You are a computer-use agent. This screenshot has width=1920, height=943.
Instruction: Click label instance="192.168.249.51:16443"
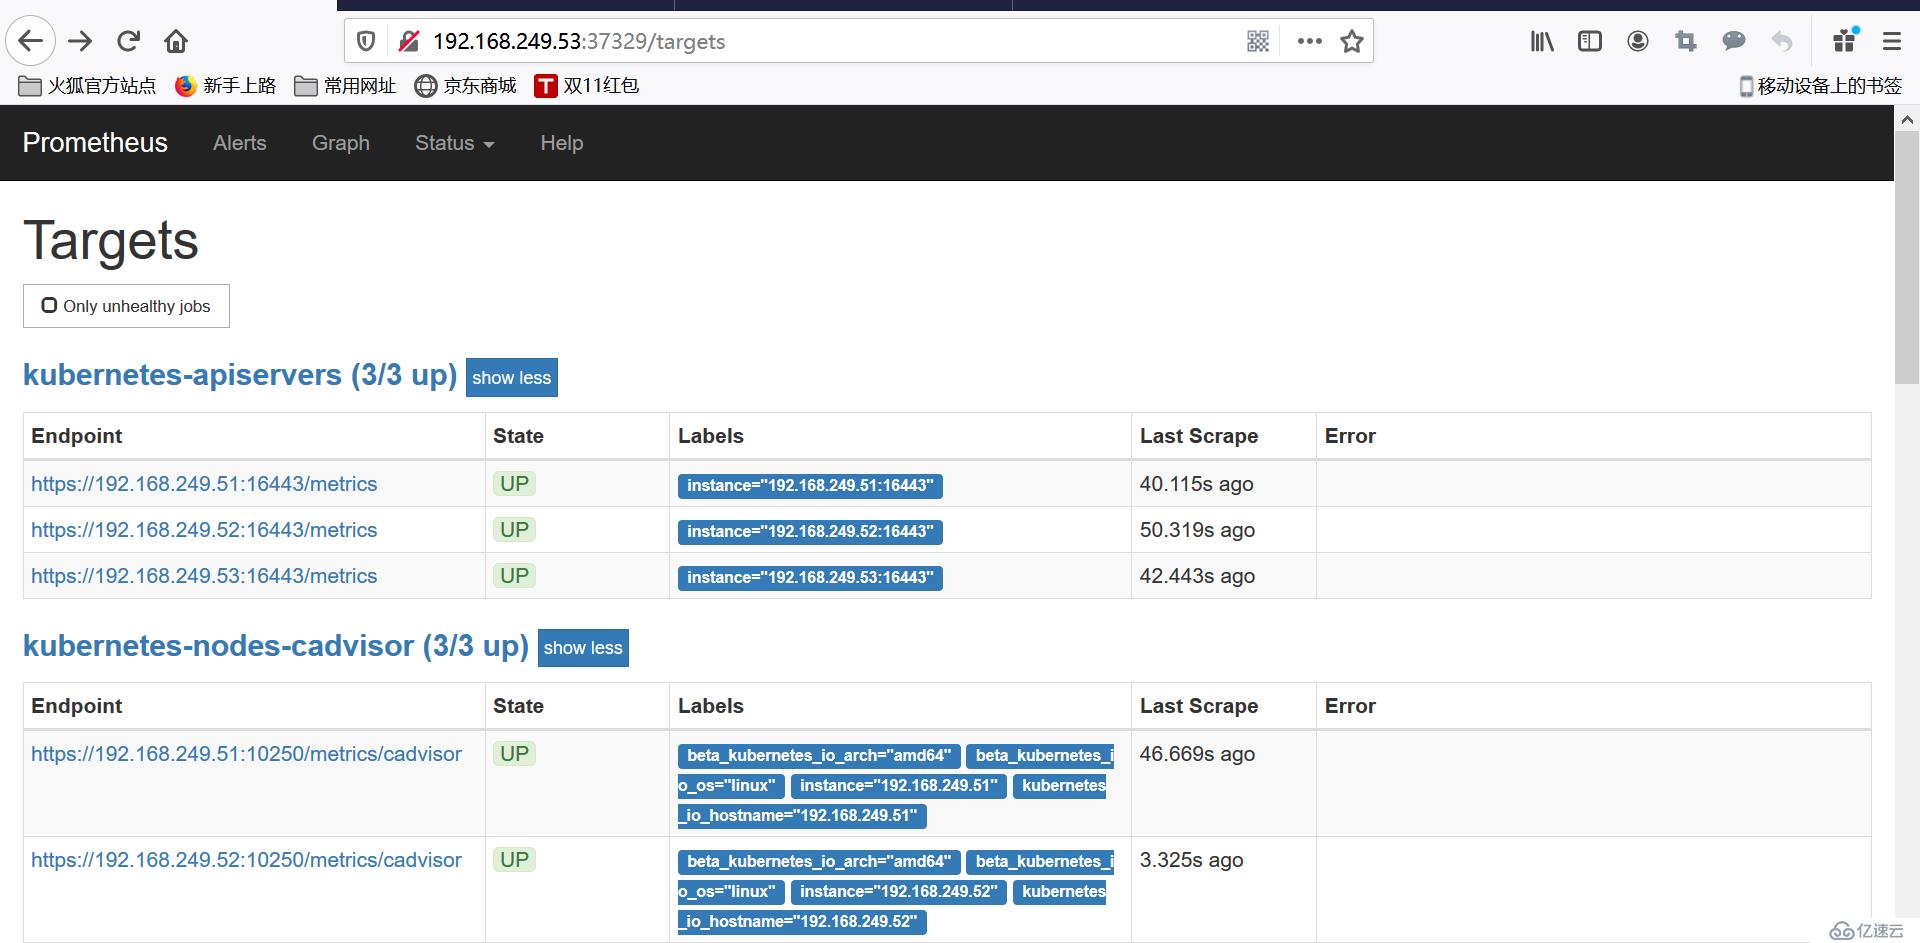click(x=810, y=486)
